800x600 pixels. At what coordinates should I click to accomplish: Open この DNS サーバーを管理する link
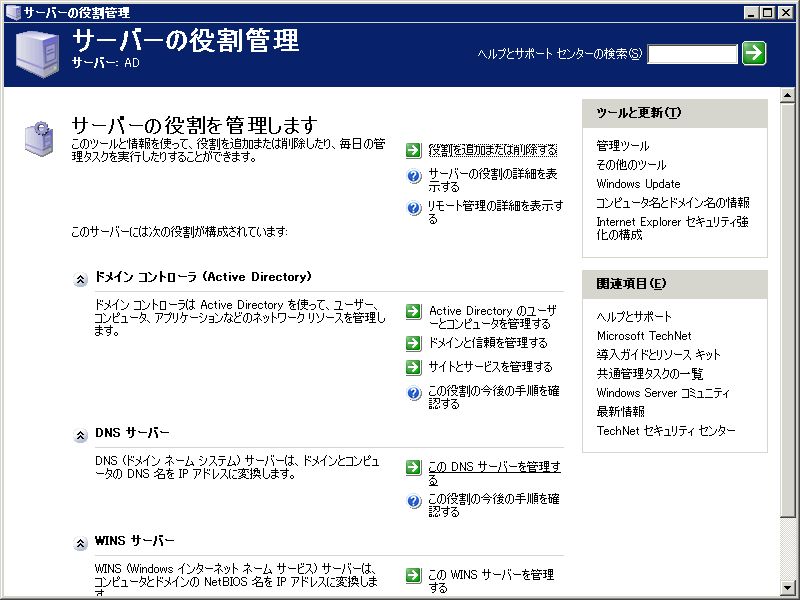pyautogui.click(x=494, y=473)
